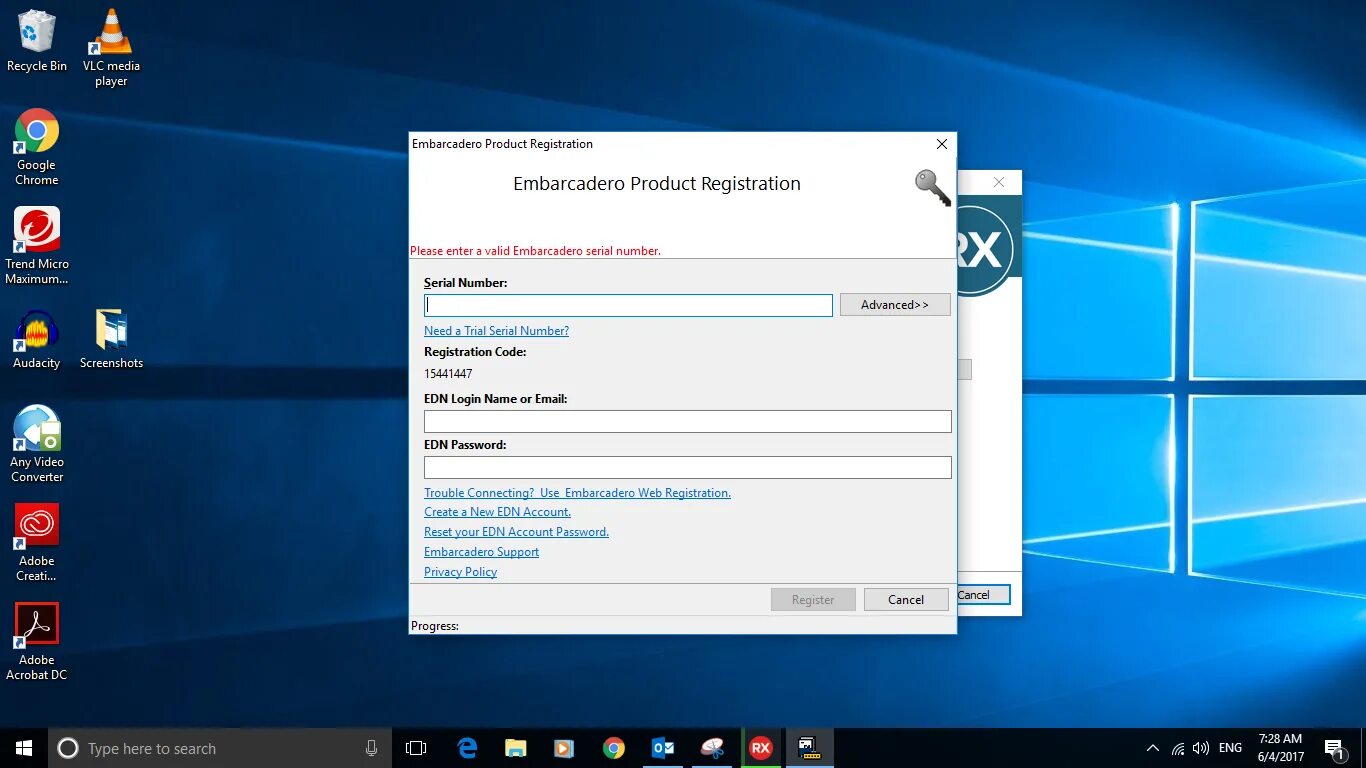Switch to the RX app in taskbar
Viewport: 1366px width, 768px height.
tap(761, 748)
